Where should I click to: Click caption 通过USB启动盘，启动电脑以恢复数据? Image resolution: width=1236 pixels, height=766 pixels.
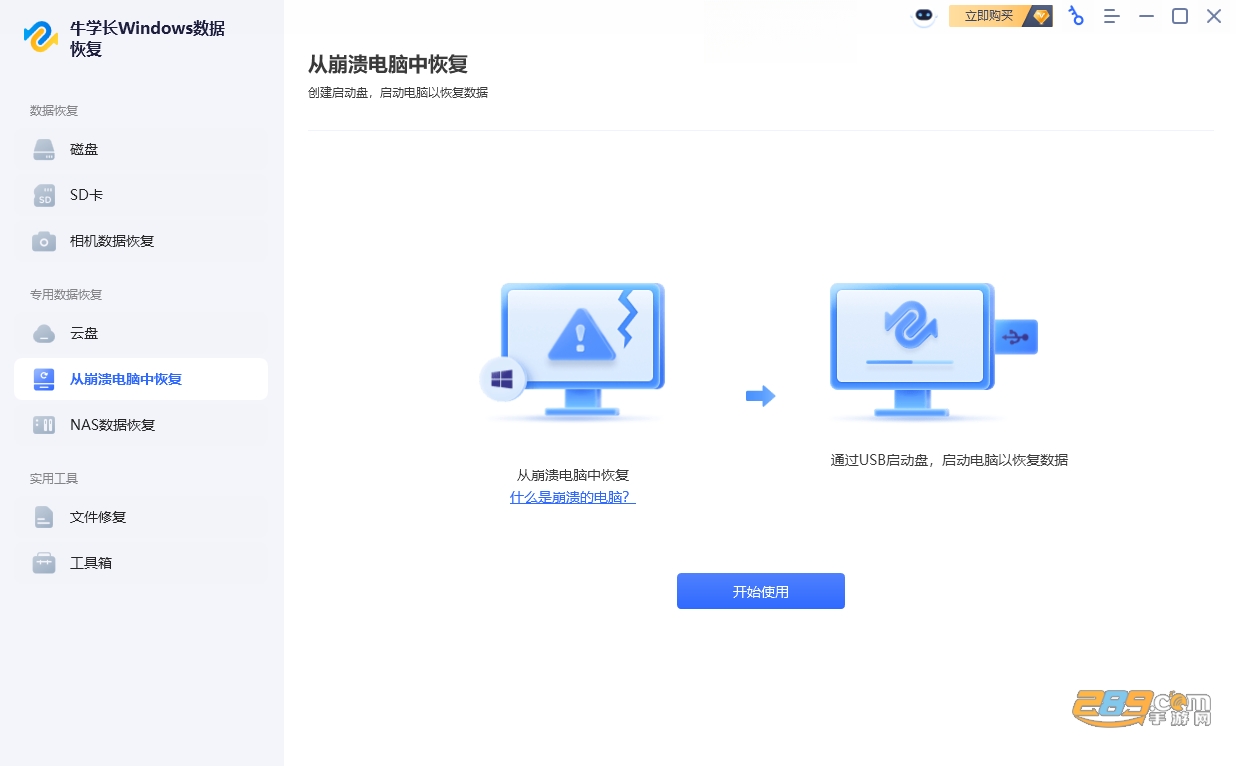[949, 460]
